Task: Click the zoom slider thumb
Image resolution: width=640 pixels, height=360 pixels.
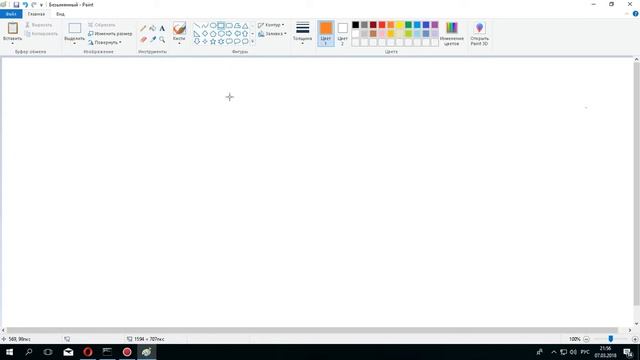Action: click(611, 339)
